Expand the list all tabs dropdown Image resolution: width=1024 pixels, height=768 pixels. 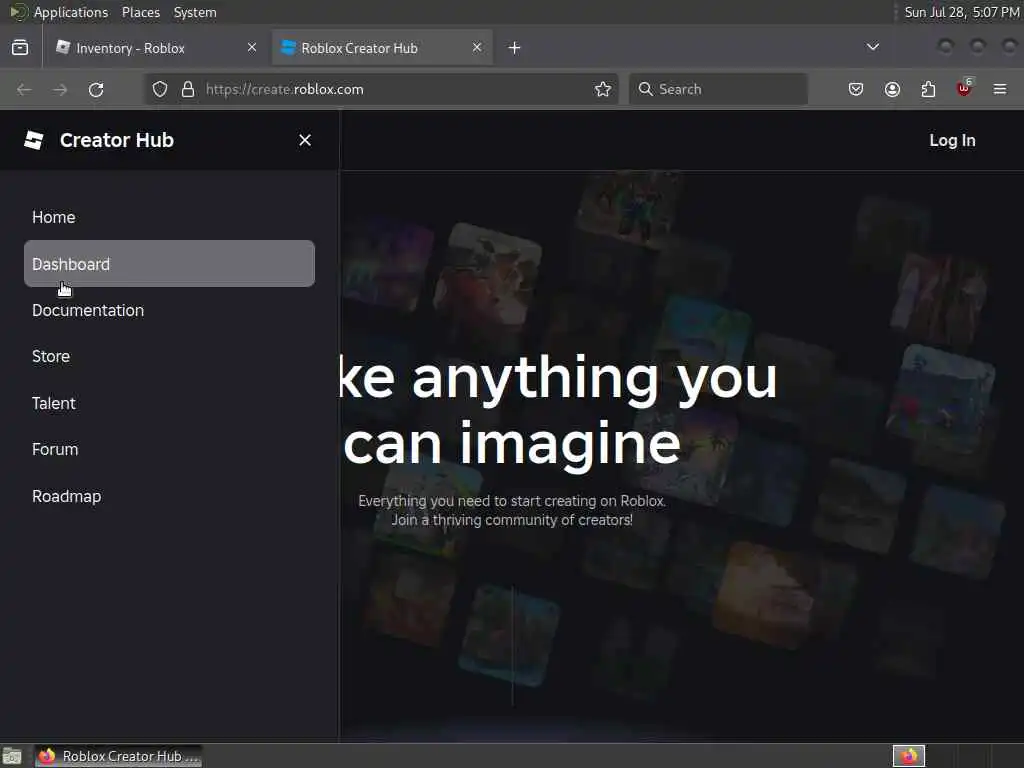pos(872,47)
